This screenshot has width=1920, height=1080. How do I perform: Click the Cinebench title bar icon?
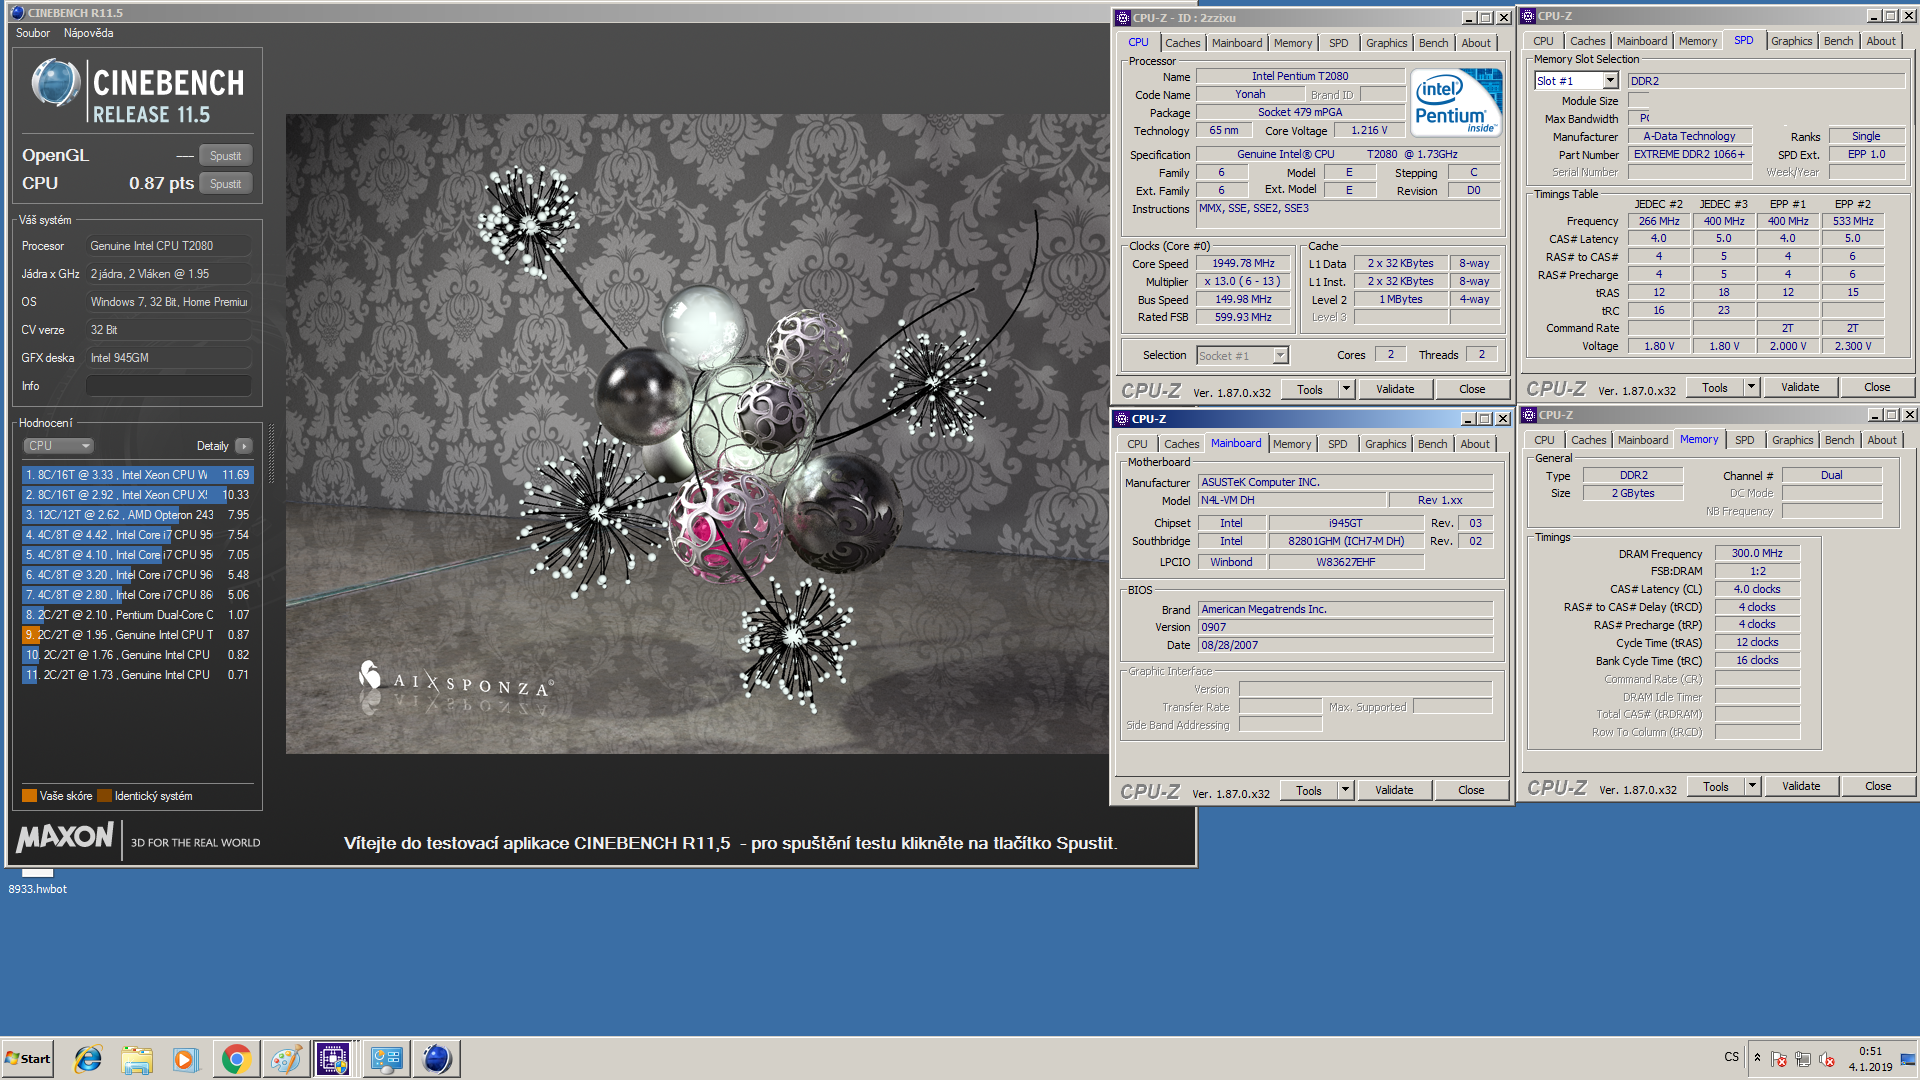[x=17, y=13]
